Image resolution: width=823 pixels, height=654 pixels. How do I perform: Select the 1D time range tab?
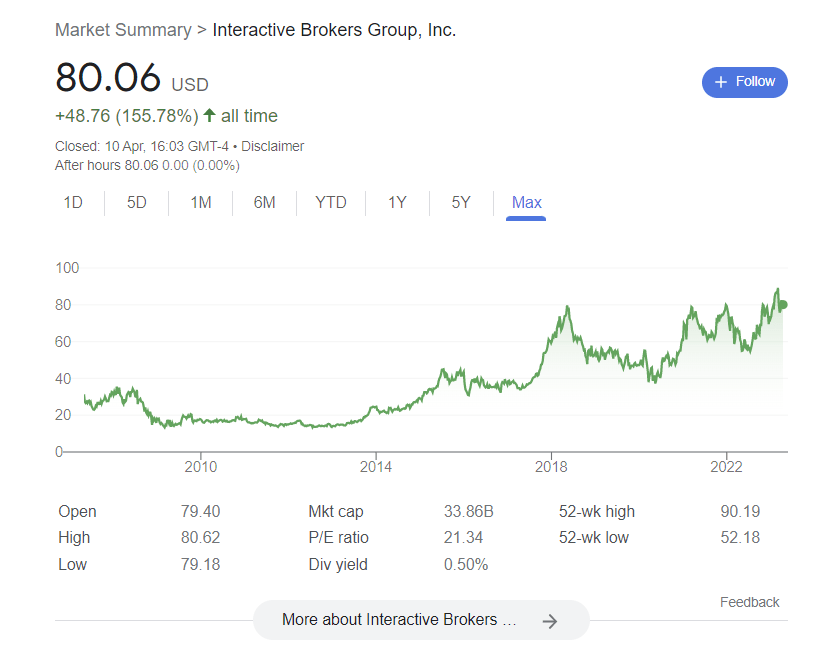(x=73, y=203)
